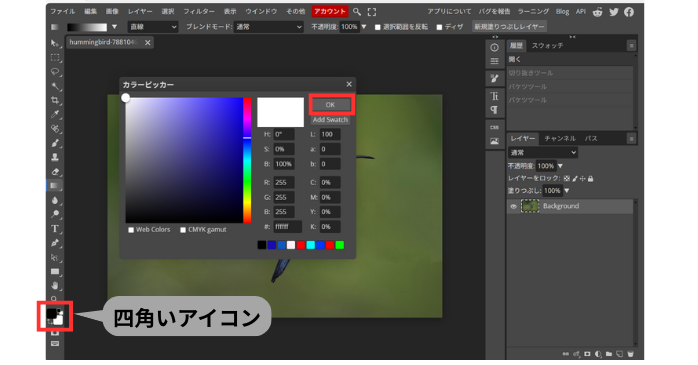Toggle fullscreen mode icon
698x365 pixels.
[372, 12]
